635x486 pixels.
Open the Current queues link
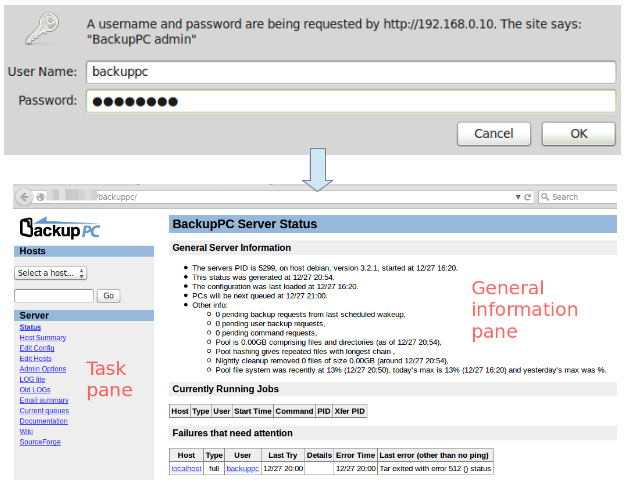45,411
